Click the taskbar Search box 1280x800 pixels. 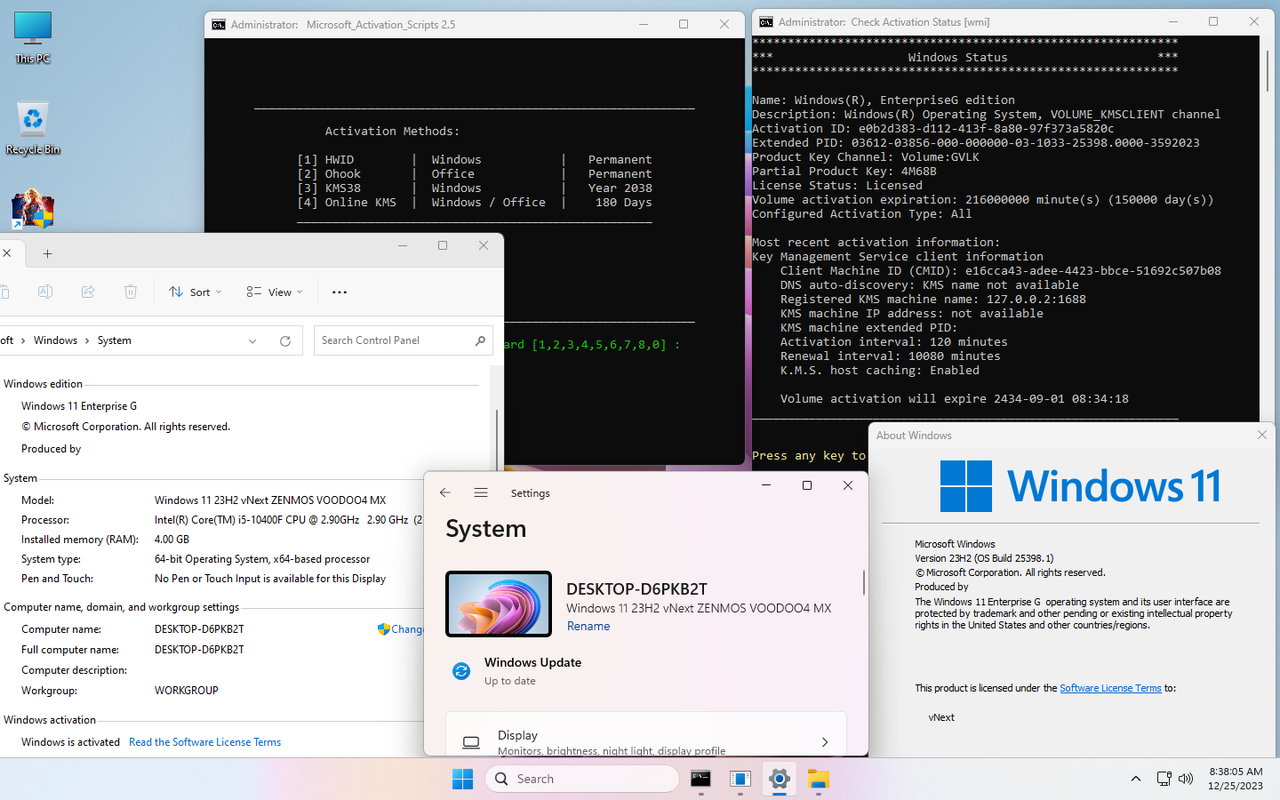[x=582, y=779]
